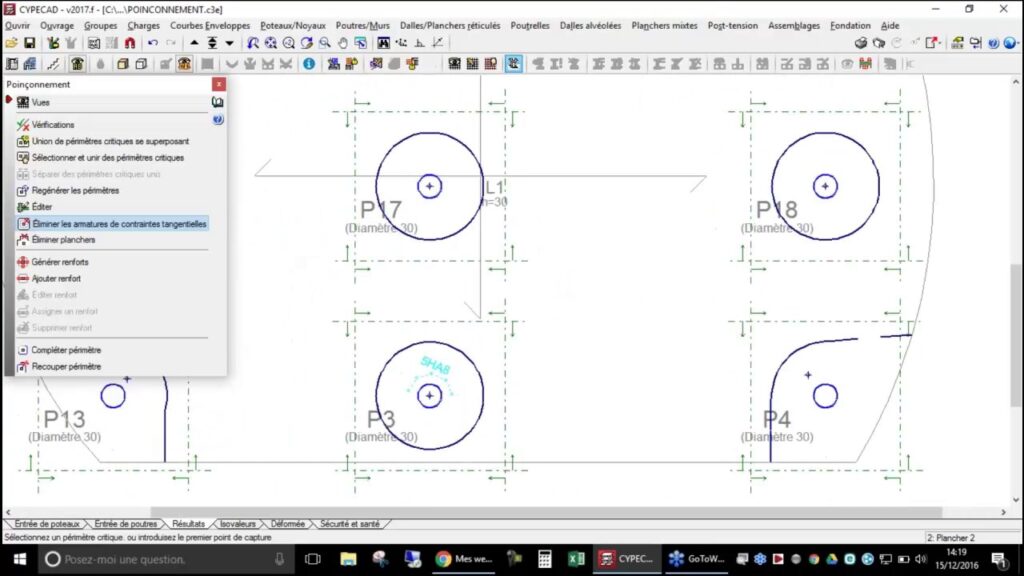Click the blue info icon in toolbar

coord(309,64)
